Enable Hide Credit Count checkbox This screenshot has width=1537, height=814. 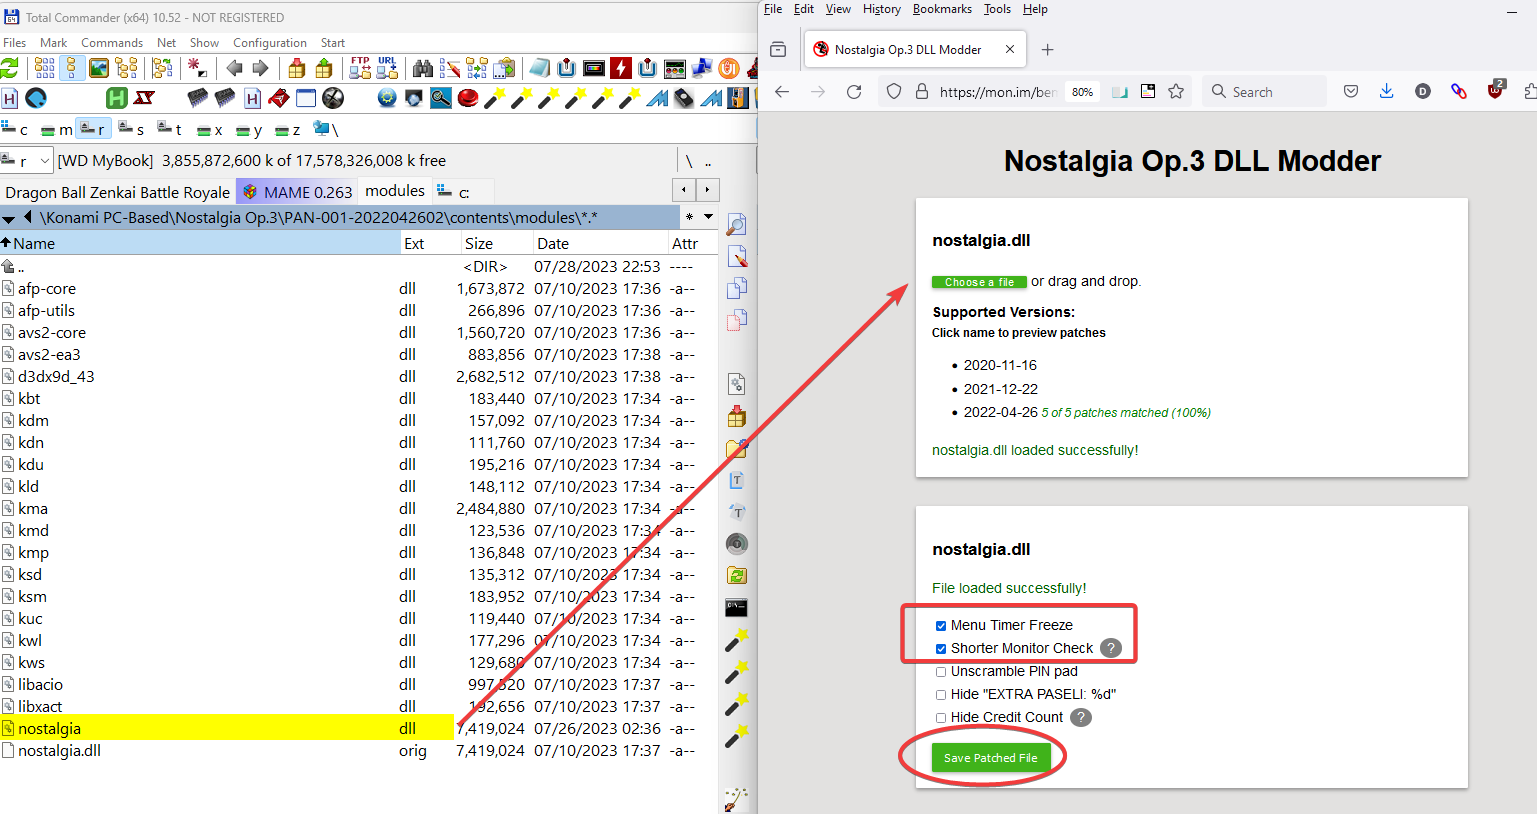click(x=941, y=718)
